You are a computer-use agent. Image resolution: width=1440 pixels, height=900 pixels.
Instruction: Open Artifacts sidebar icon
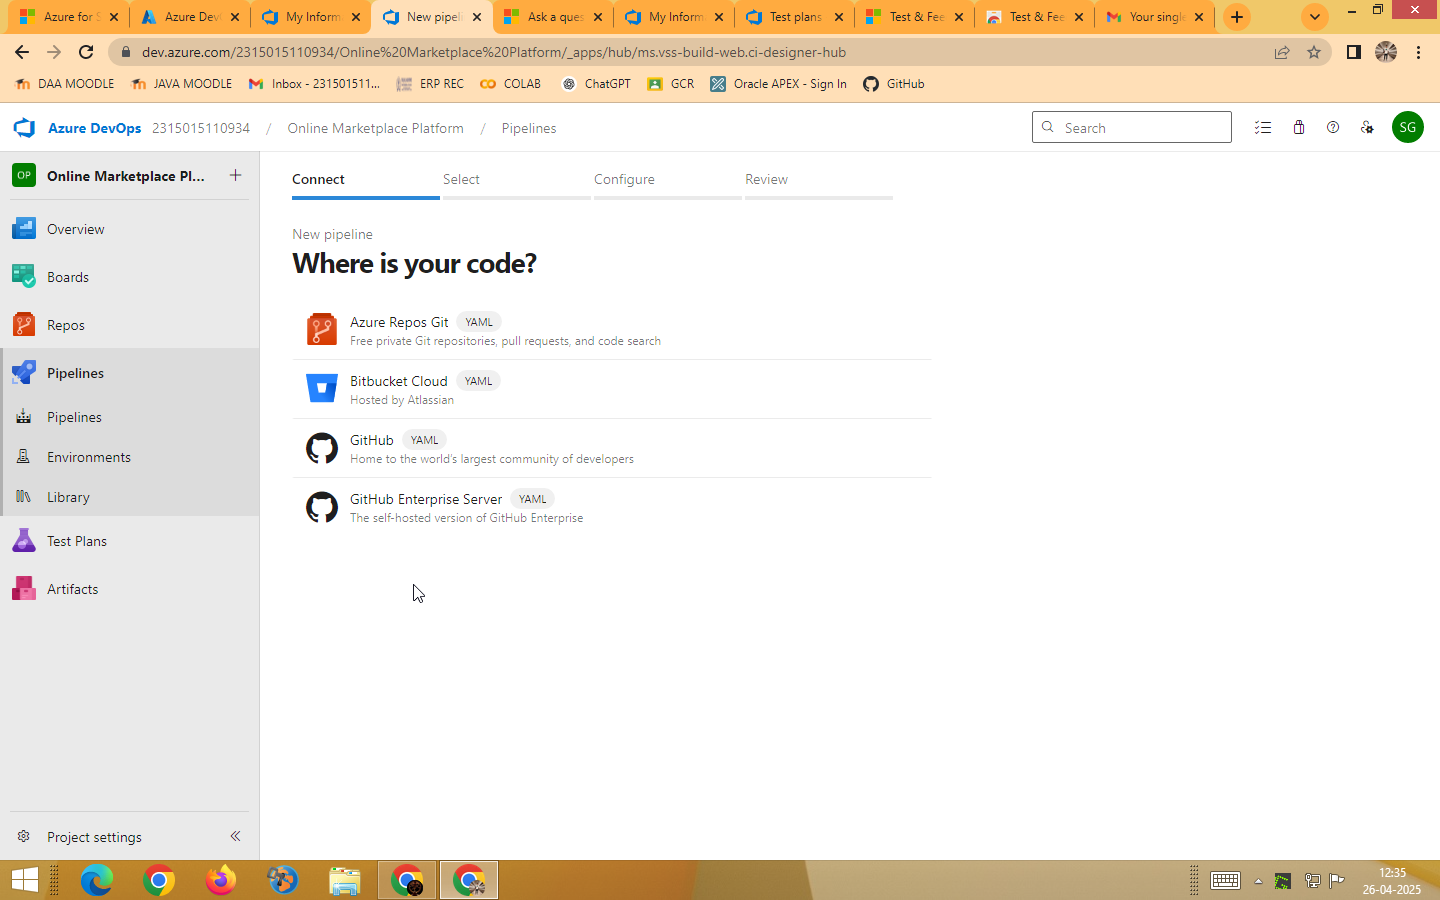pyautogui.click(x=24, y=589)
